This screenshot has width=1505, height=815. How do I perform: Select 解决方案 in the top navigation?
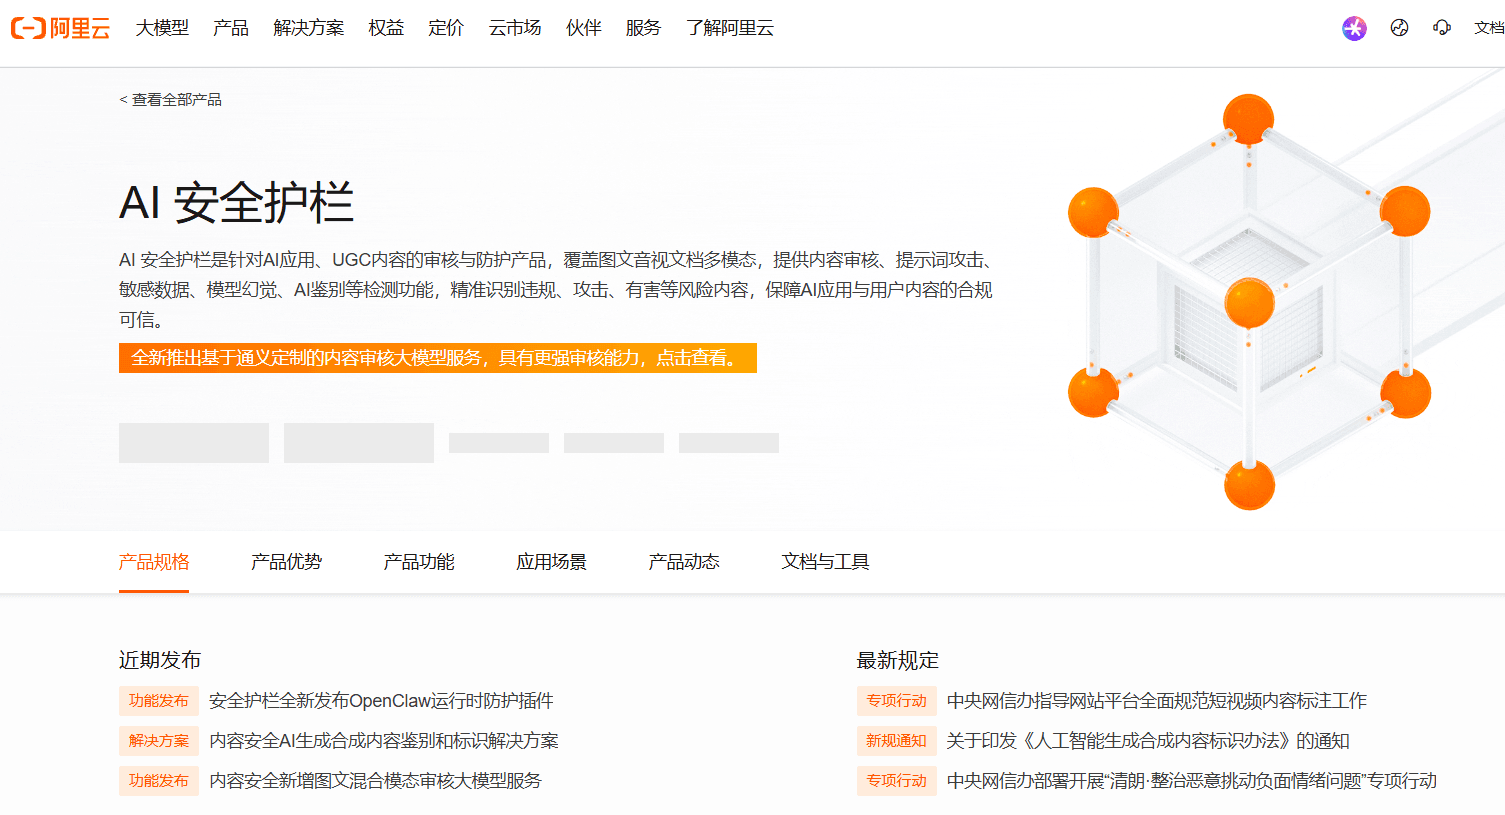pyautogui.click(x=309, y=28)
